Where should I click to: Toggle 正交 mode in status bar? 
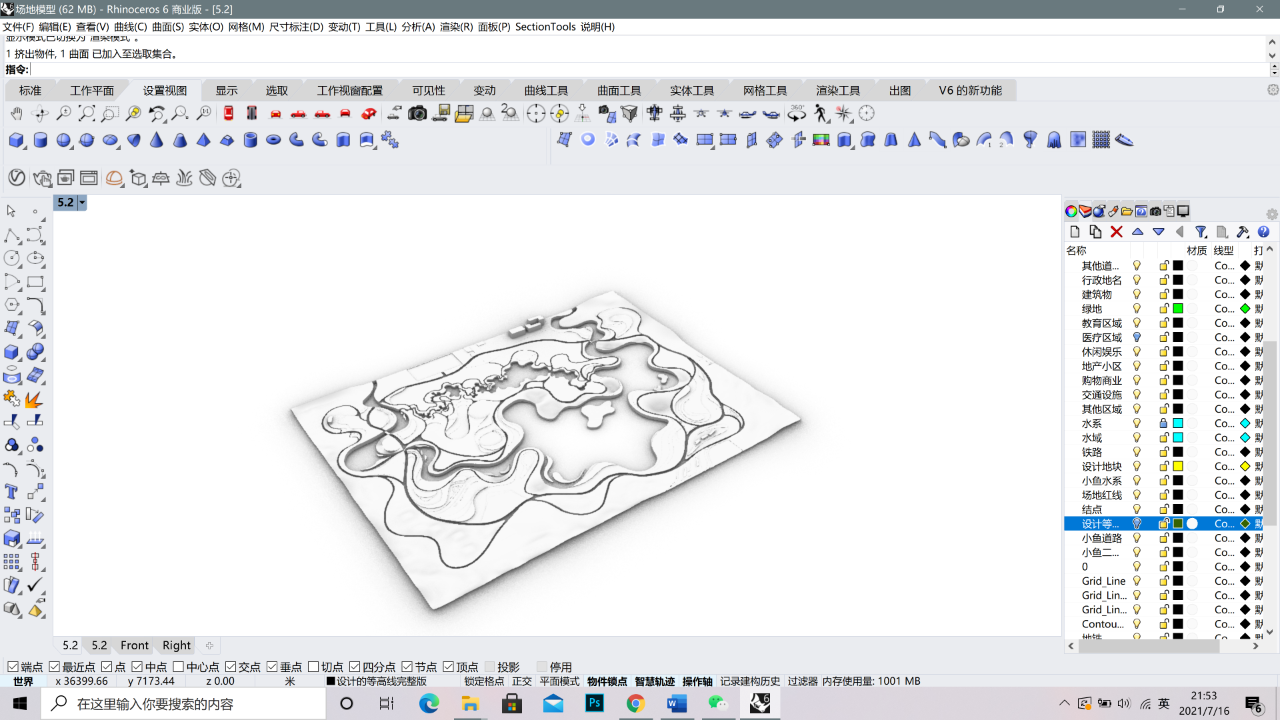click(522, 681)
